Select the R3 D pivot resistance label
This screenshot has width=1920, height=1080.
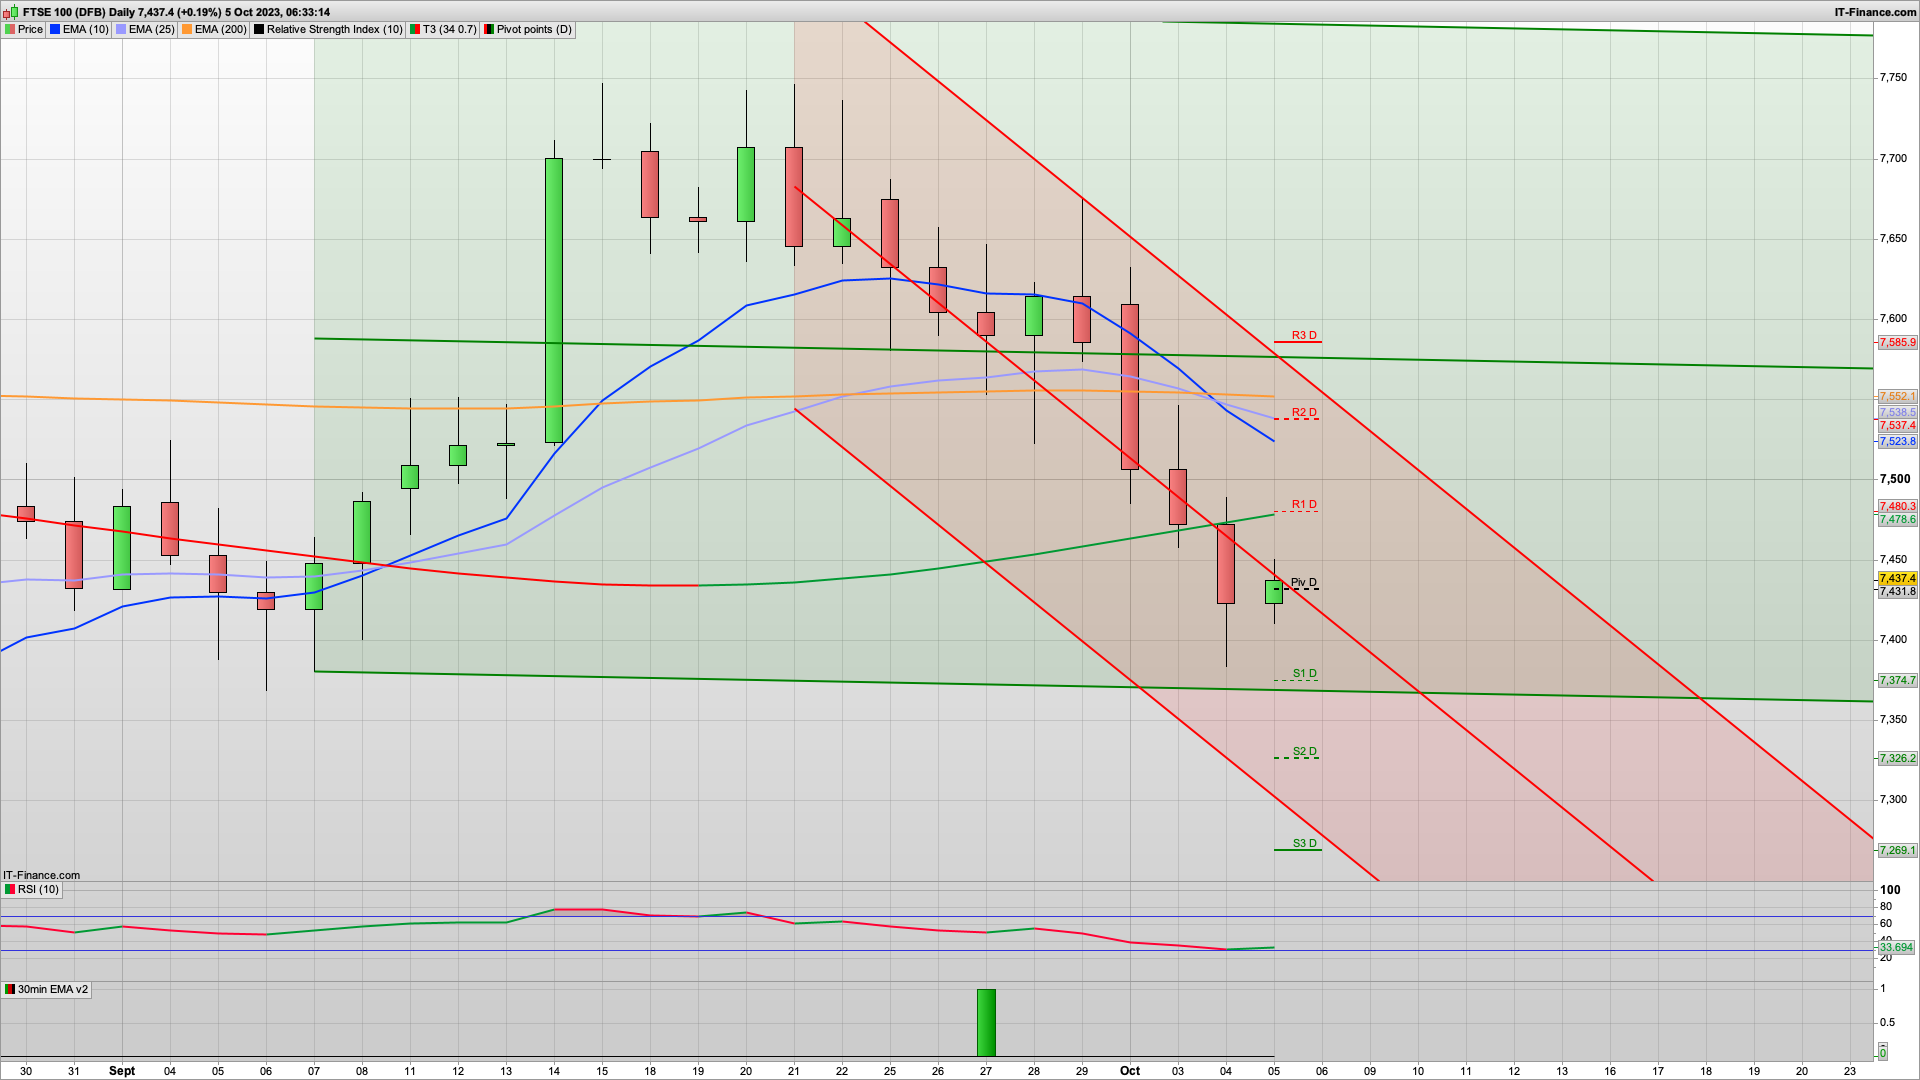1304,335
